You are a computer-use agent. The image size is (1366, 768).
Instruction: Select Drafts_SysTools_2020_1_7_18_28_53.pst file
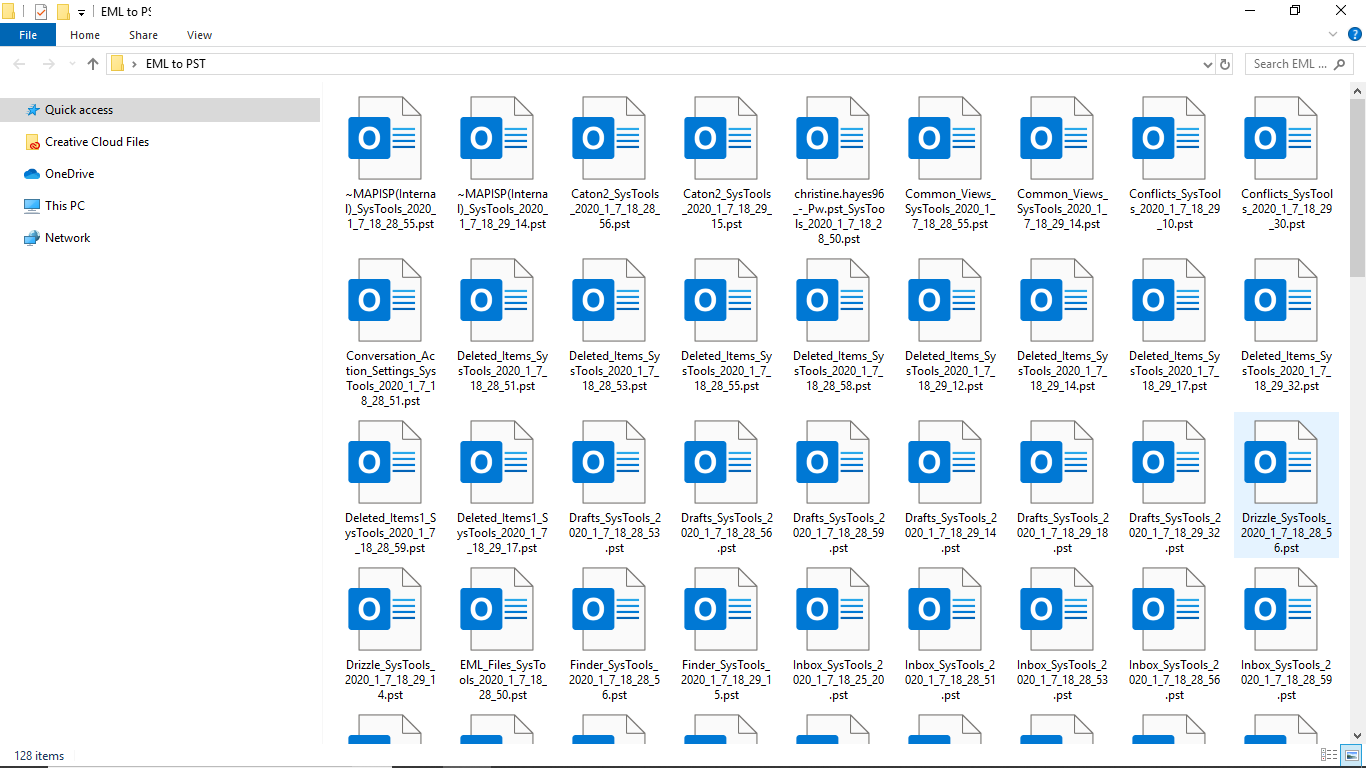point(613,487)
